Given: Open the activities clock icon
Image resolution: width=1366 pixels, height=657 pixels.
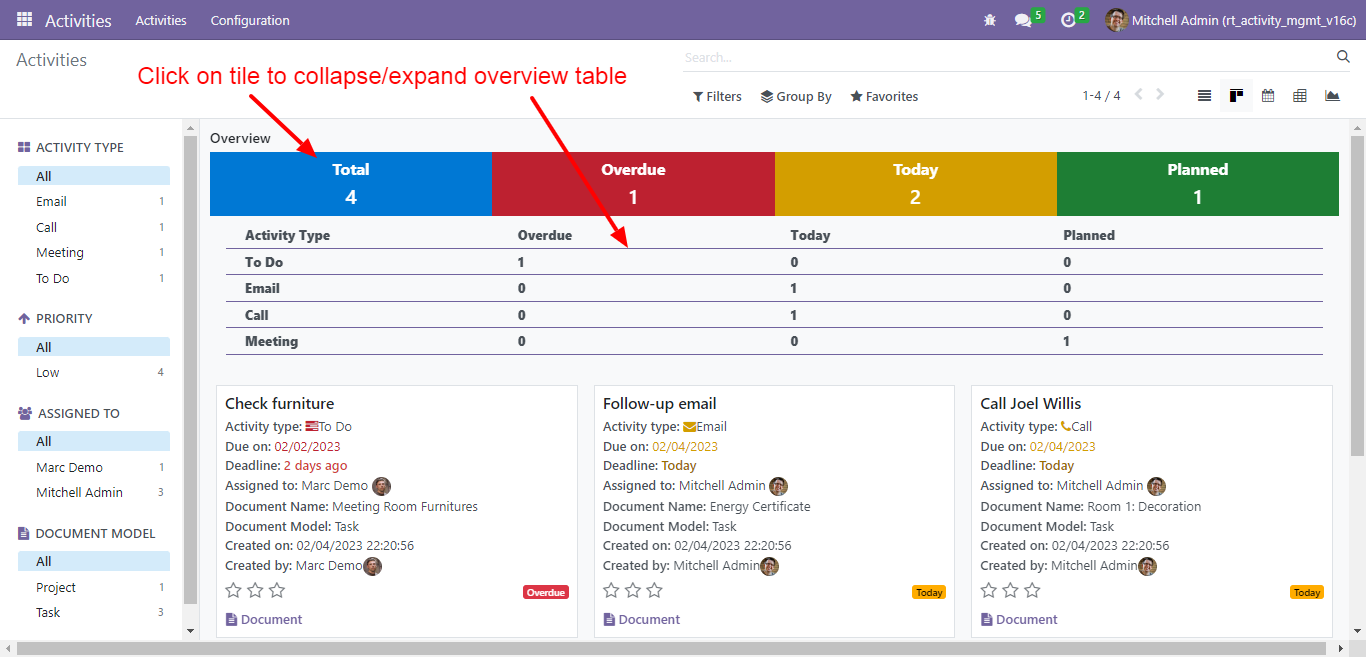Looking at the screenshot, I should click(x=1068, y=20).
